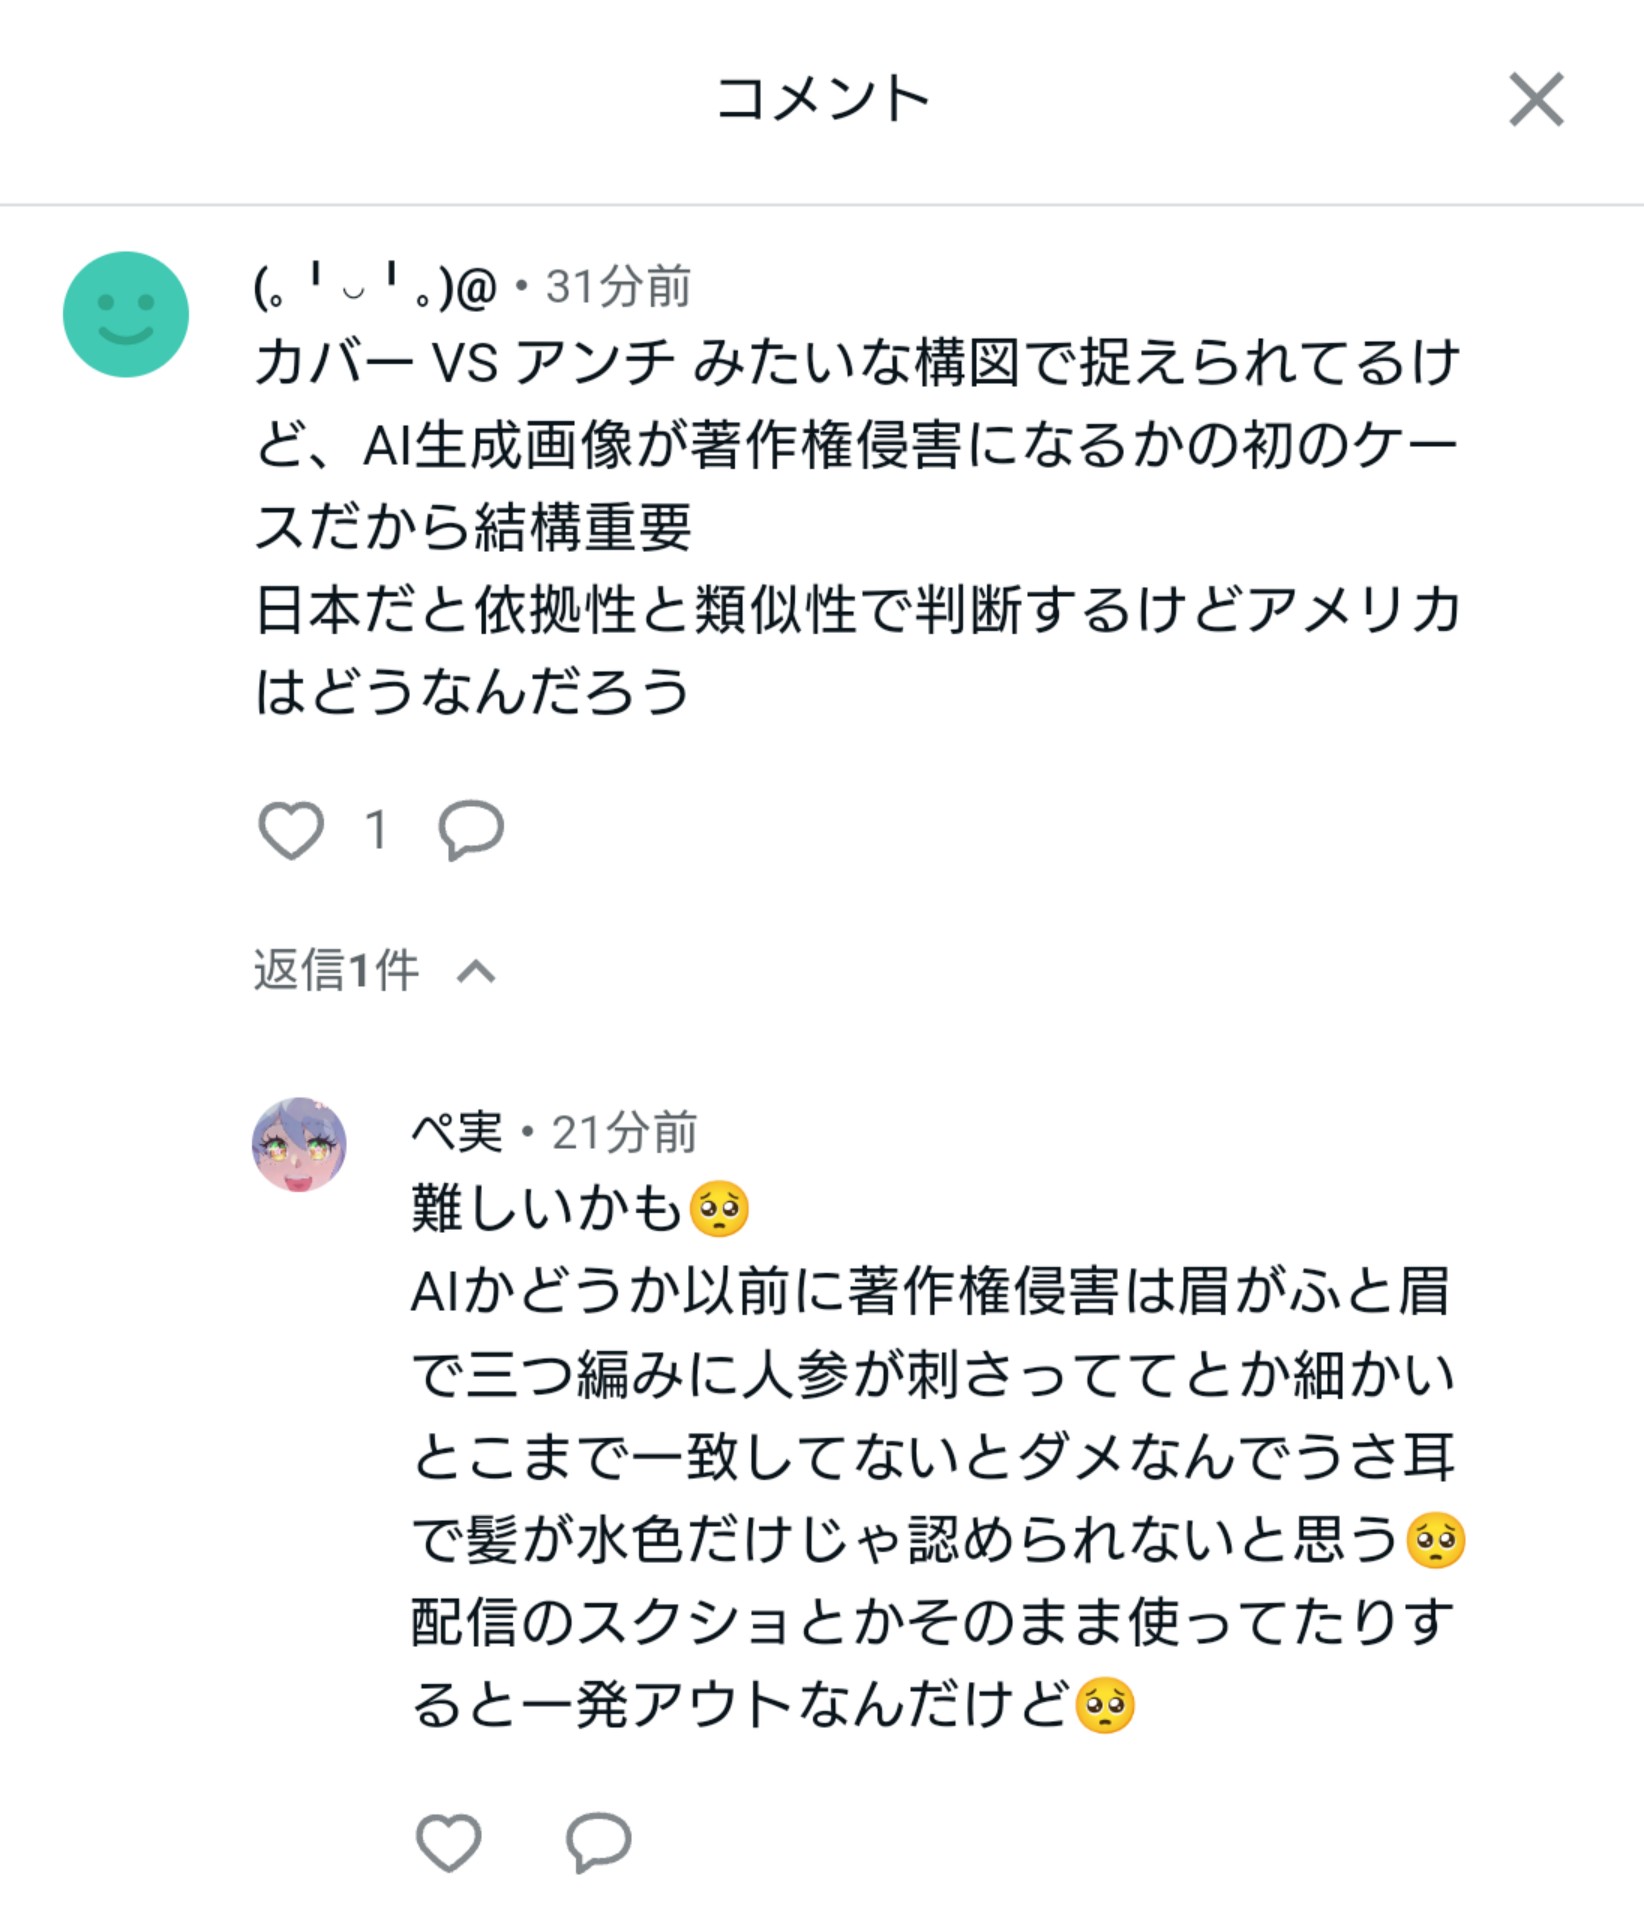
Task: Open the (。╹◡╹。)@ username link
Action: [x=375, y=288]
